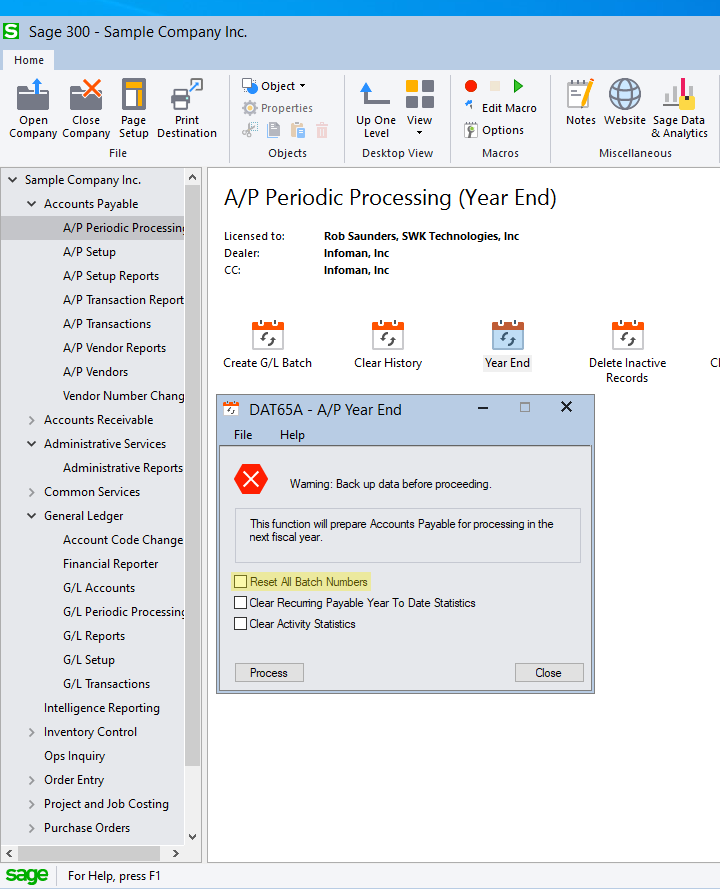
Task: Click Close button in Year End dialog
Action: pos(549,673)
